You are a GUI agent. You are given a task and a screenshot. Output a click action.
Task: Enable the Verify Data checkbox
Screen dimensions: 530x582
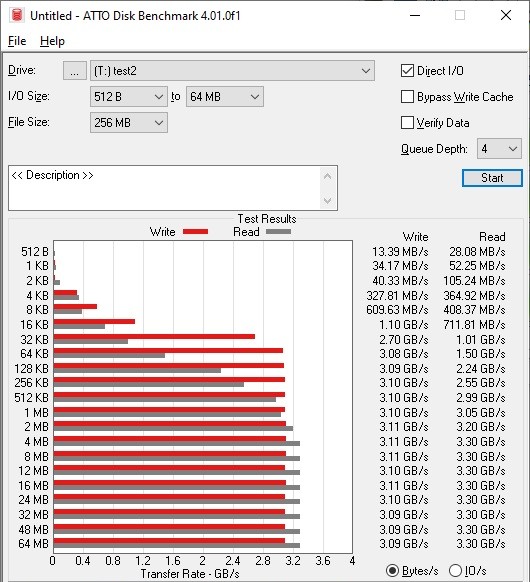click(407, 122)
